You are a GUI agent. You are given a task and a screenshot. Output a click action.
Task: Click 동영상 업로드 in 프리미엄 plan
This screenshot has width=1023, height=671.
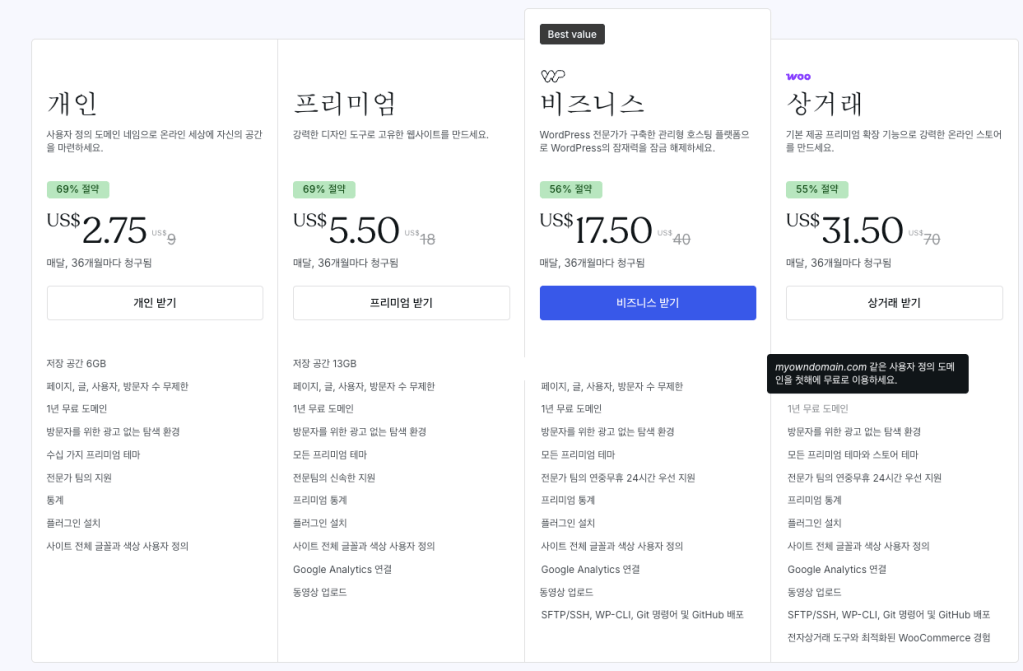(320, 592)
